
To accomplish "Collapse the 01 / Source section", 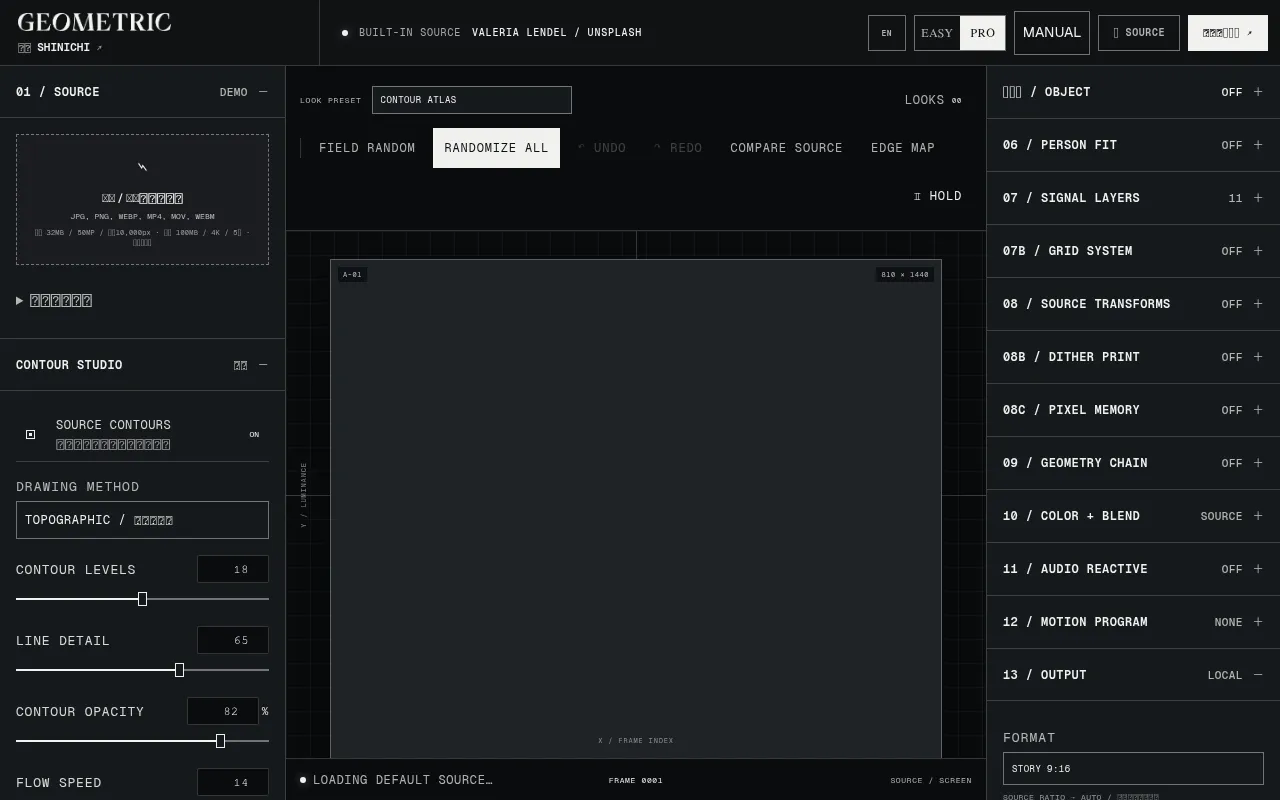I will coord(142,92).
